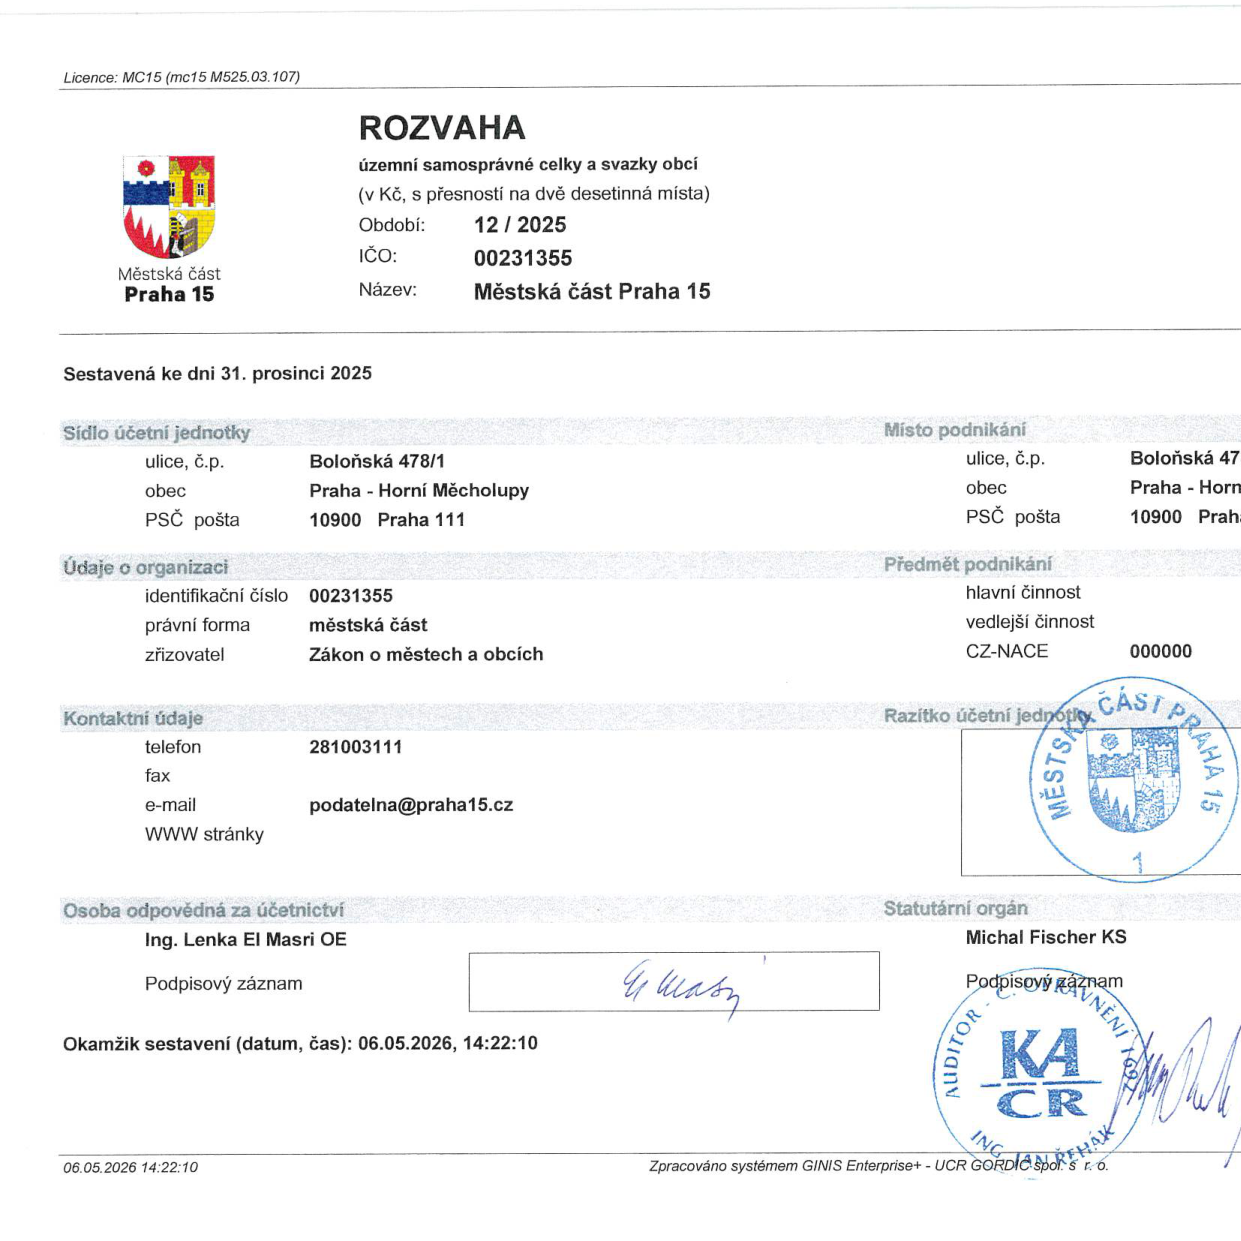1241x1241 pixels.
Task: Select postal code '10900 Praha 111'
Action: click(x=387, y=520)
